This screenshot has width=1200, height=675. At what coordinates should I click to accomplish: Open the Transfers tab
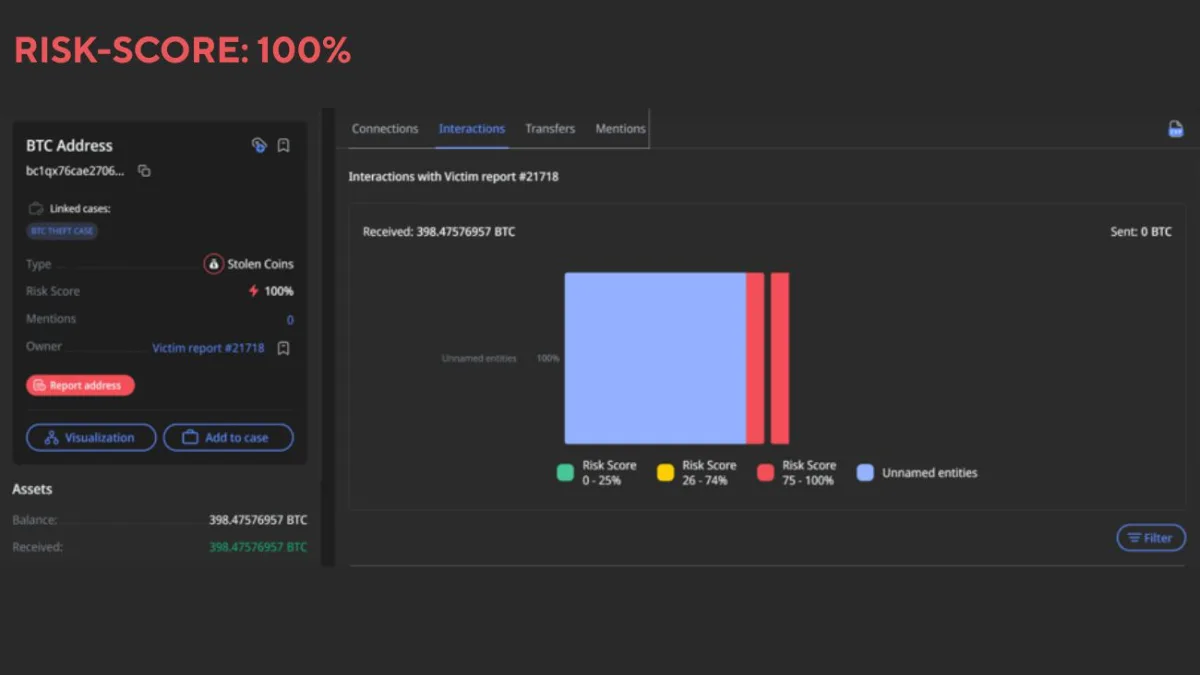(550, 129)
